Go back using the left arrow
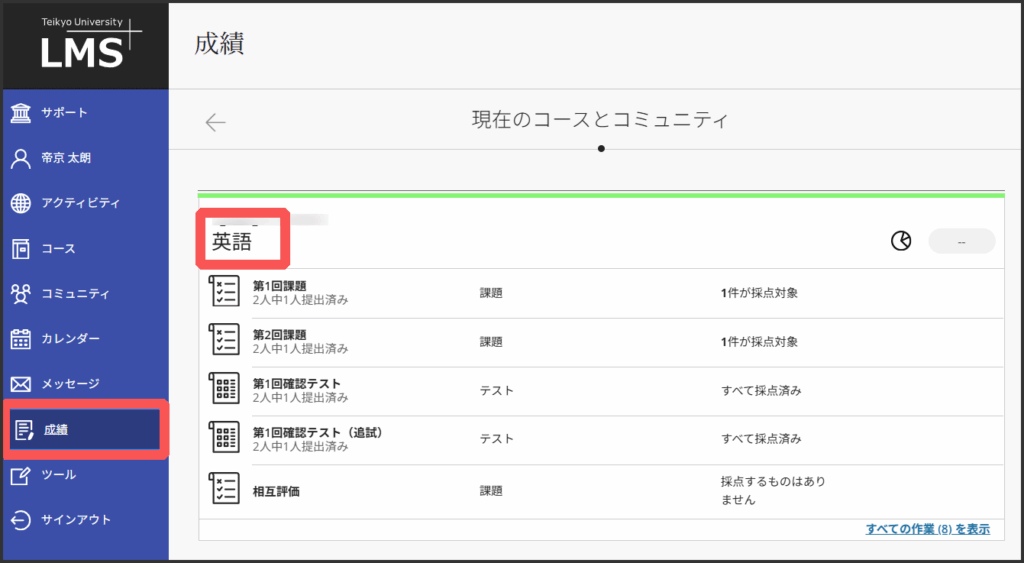1024x563 pixels. (216, 122)
